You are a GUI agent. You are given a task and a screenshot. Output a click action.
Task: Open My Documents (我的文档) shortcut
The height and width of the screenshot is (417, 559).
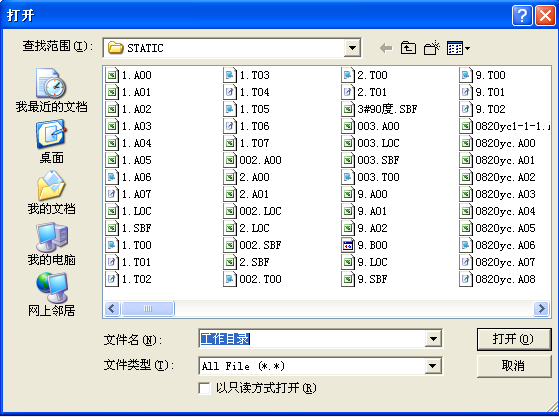pyautogui.click(x=51, y=193)
